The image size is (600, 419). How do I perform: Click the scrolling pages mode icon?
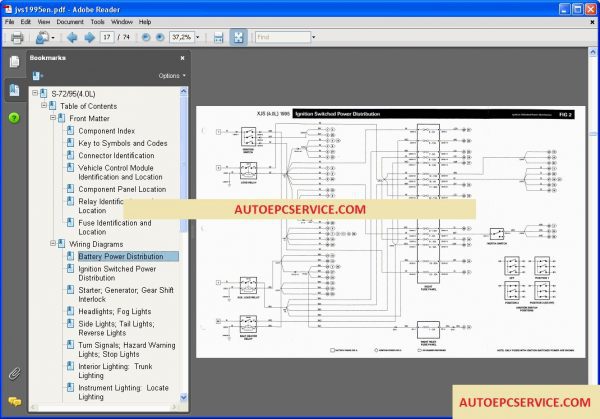click(218, 37)
